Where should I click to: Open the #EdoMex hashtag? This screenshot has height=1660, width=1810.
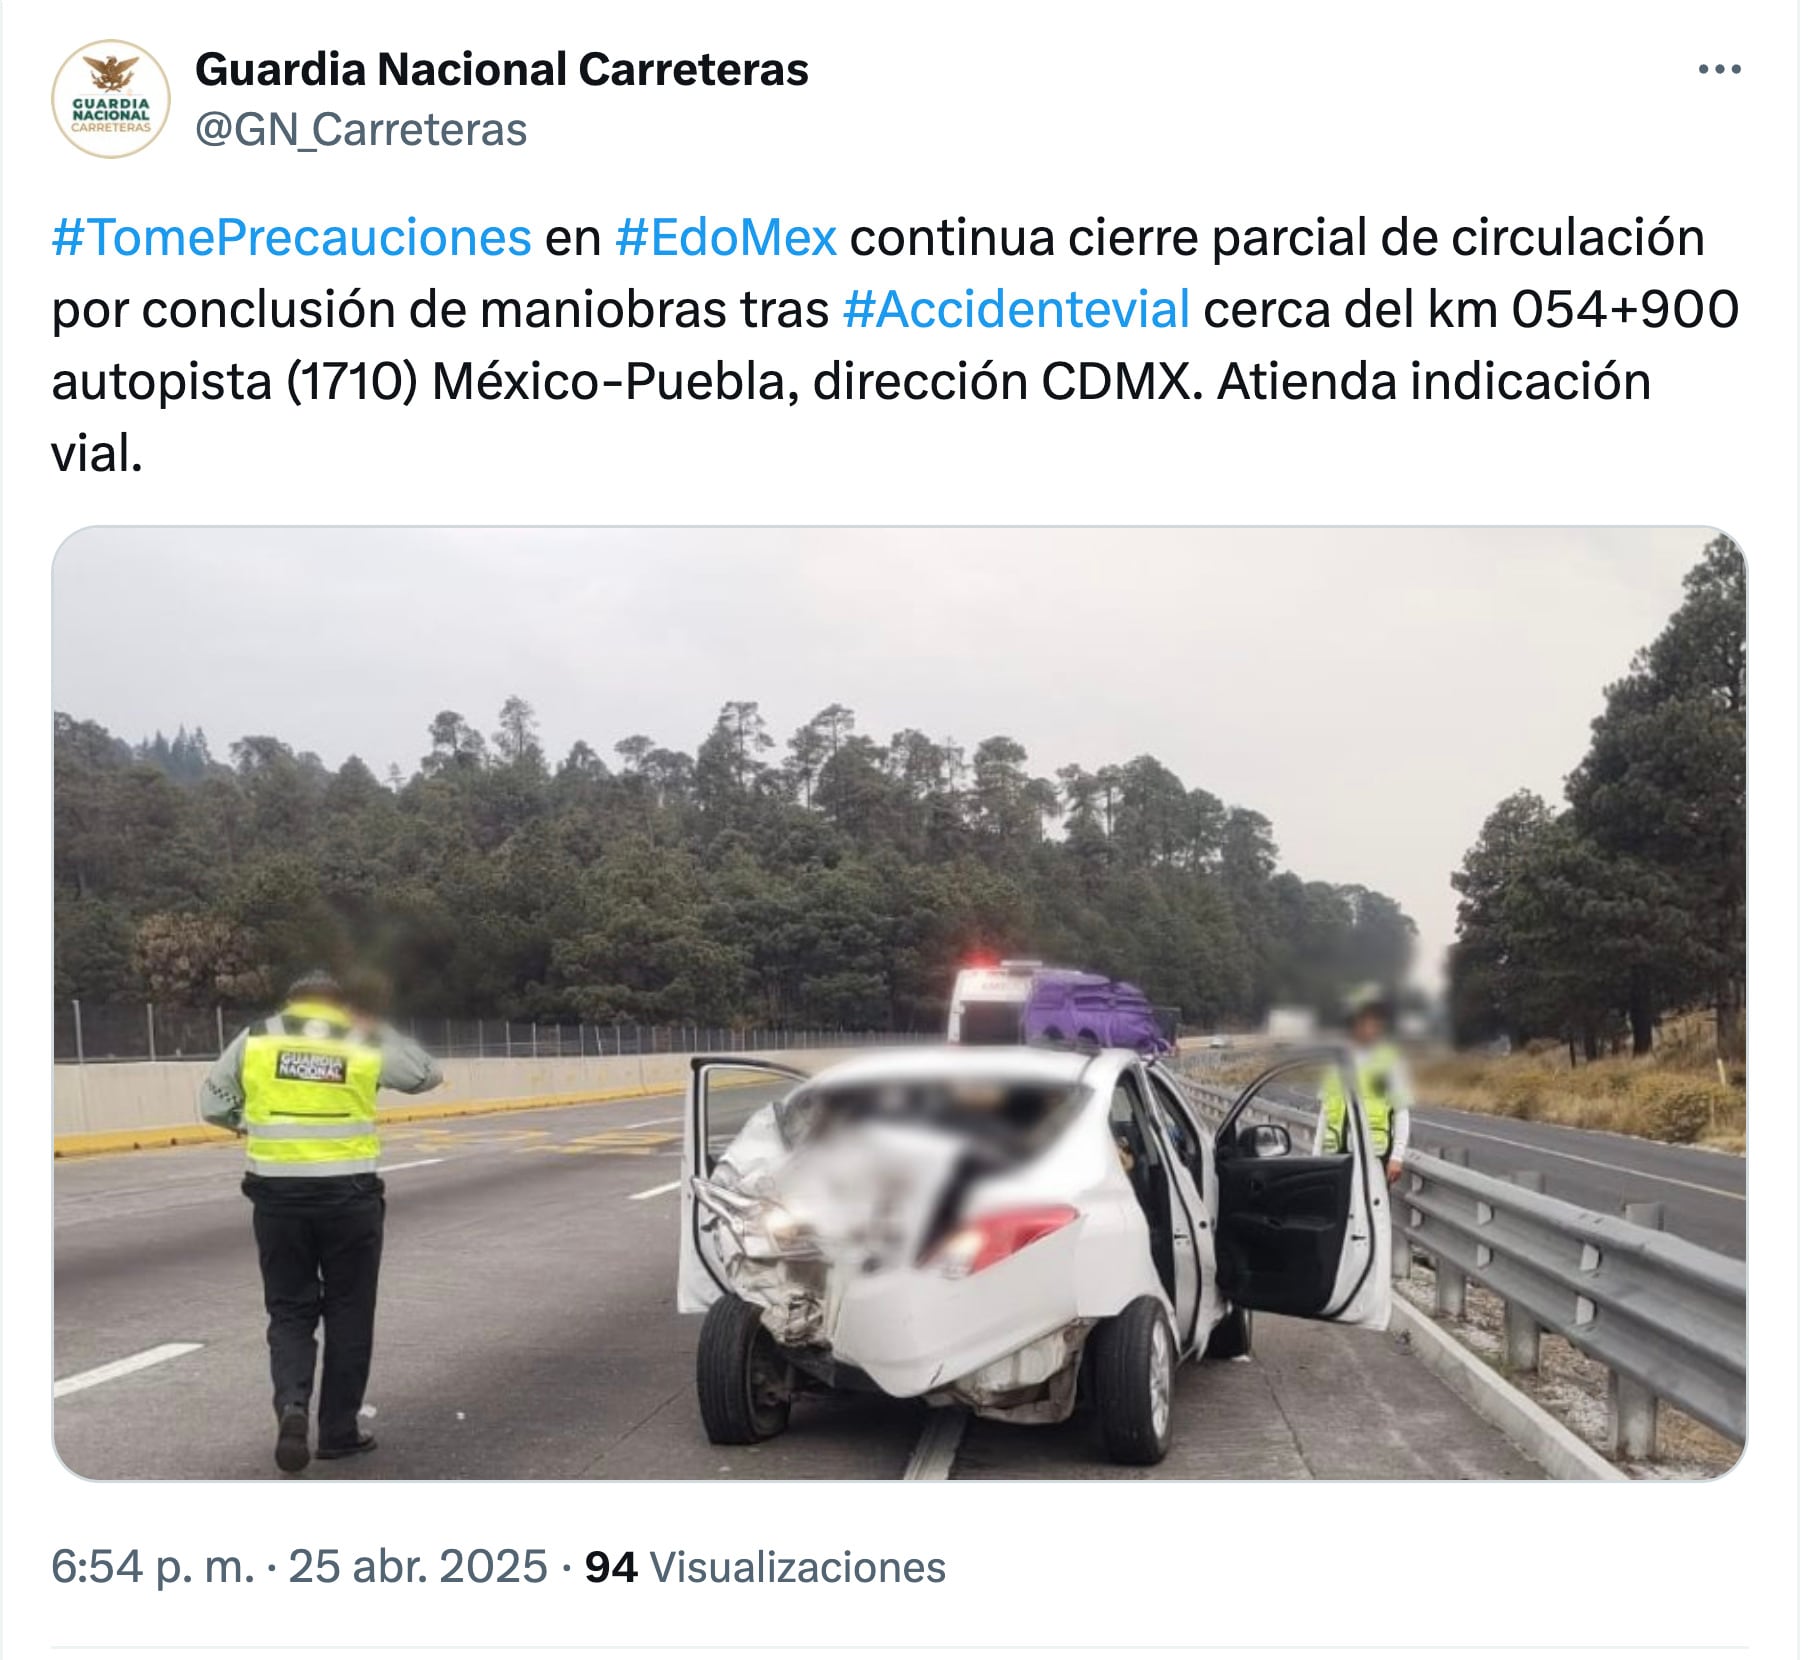[726, 238]
